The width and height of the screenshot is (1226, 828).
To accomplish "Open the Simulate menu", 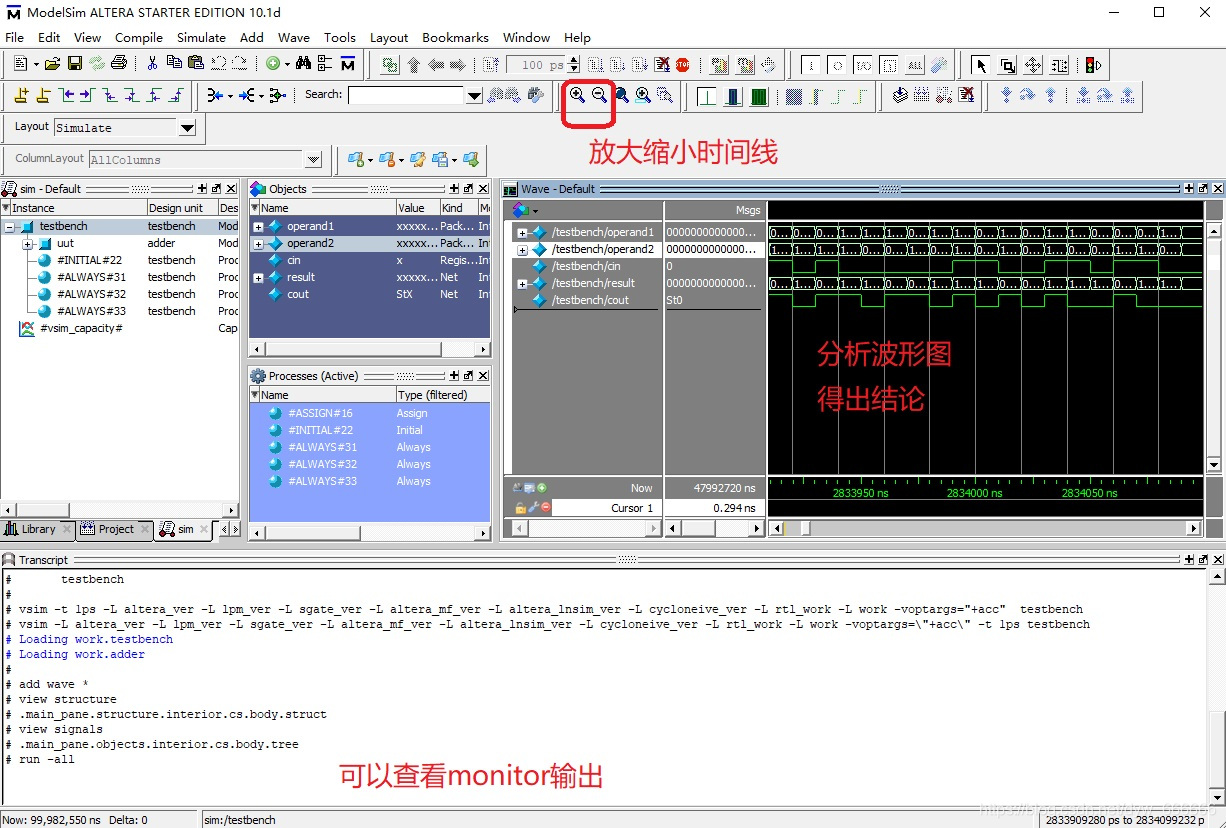I will coord(201,37).
